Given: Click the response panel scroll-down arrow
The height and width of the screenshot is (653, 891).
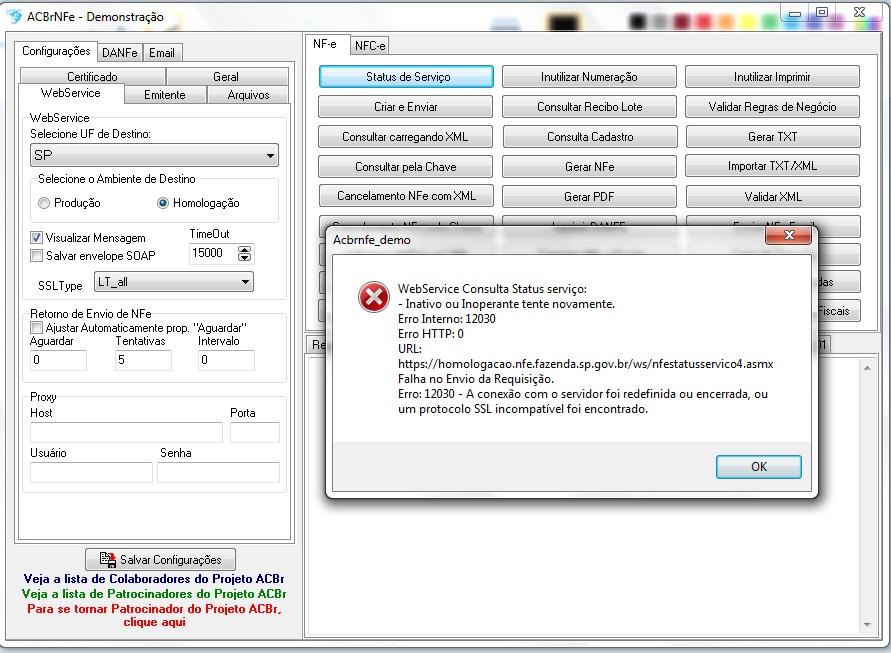Looking at the screenshot, I should pyautogui.click(x=867, y=625).
